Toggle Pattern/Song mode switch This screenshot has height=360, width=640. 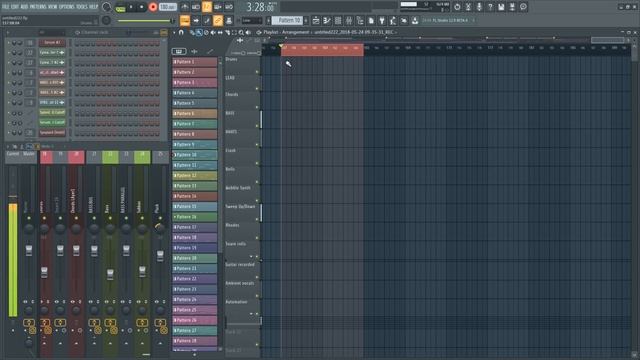(x=120, y=7)
